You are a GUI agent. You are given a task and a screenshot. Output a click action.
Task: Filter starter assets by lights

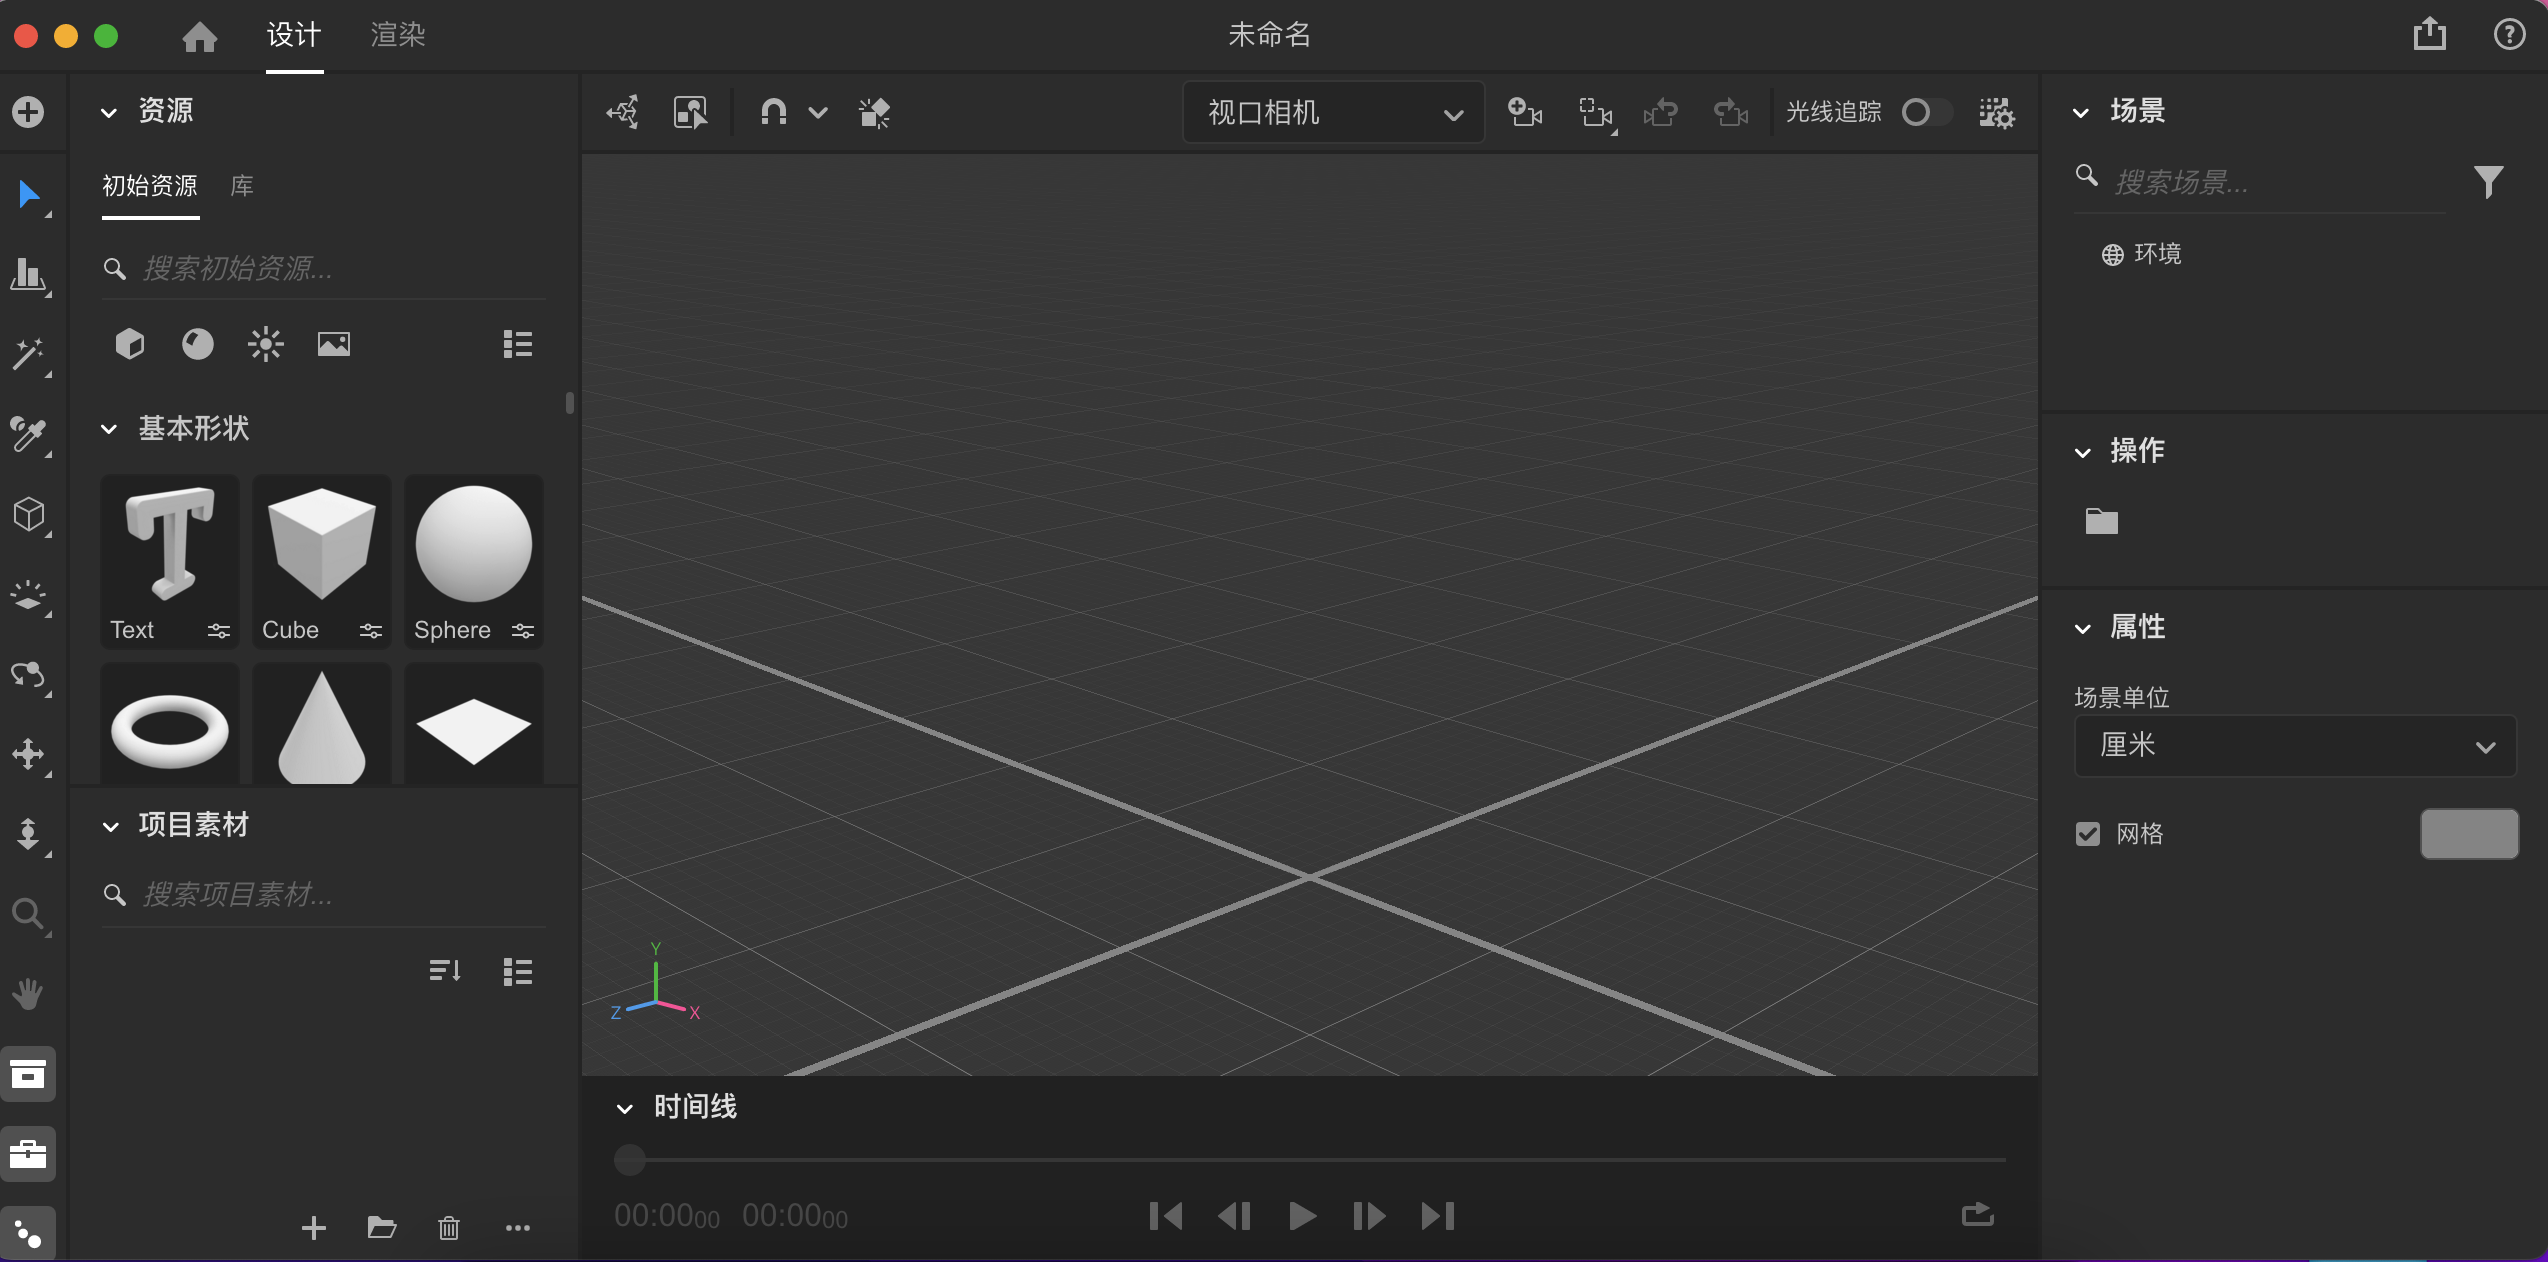(265, 344)
